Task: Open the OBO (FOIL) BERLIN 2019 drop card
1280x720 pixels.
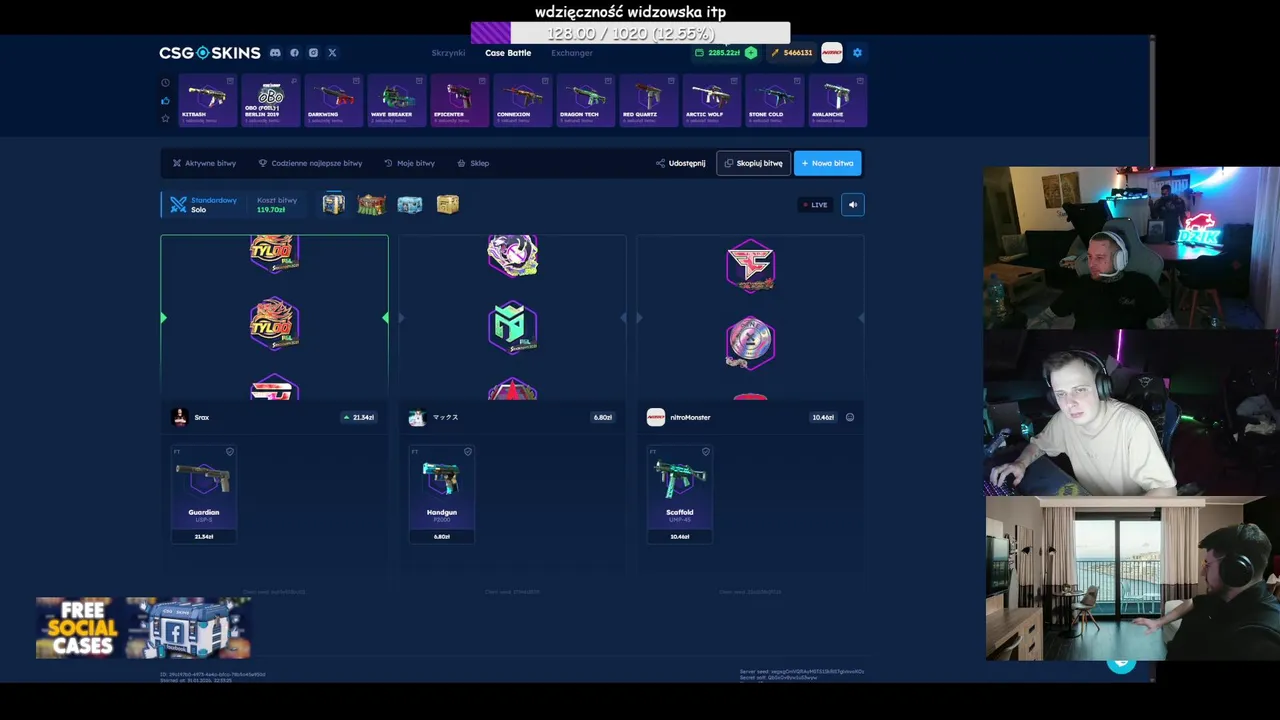Action: click(270, 100)
